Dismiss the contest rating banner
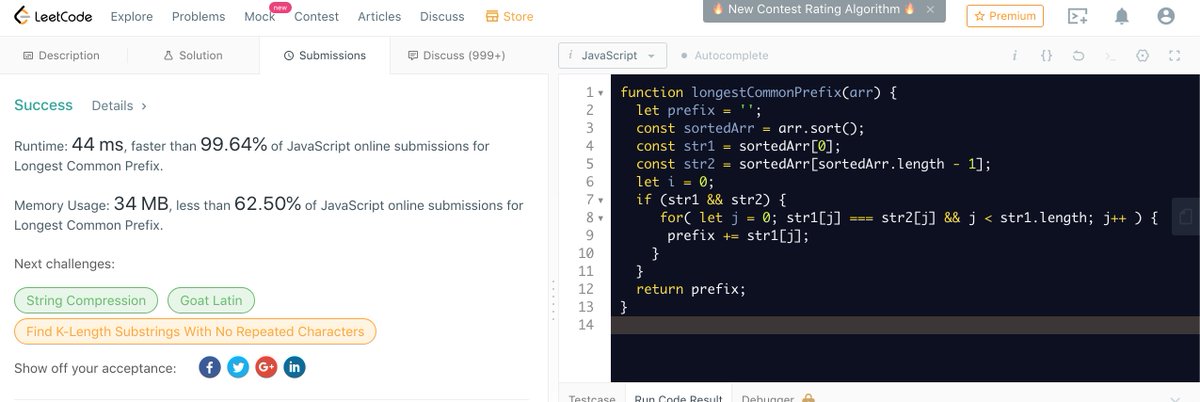The width and height of the screenshot is (1200, 402). (931, 9)
